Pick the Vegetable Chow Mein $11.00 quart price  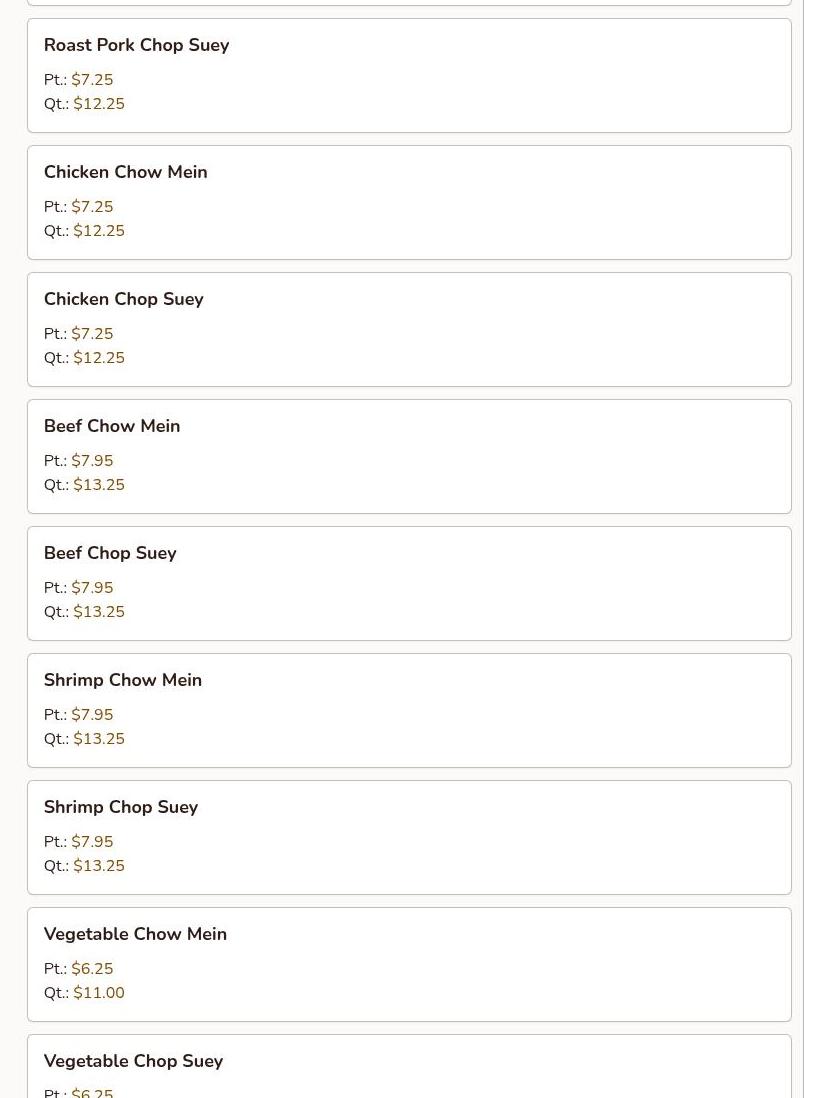[x=99, y=992]
